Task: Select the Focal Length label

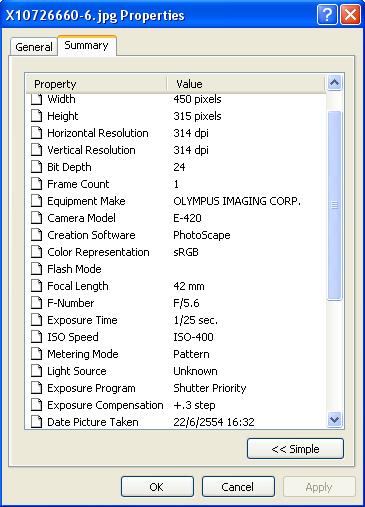Action: point(78,286)
